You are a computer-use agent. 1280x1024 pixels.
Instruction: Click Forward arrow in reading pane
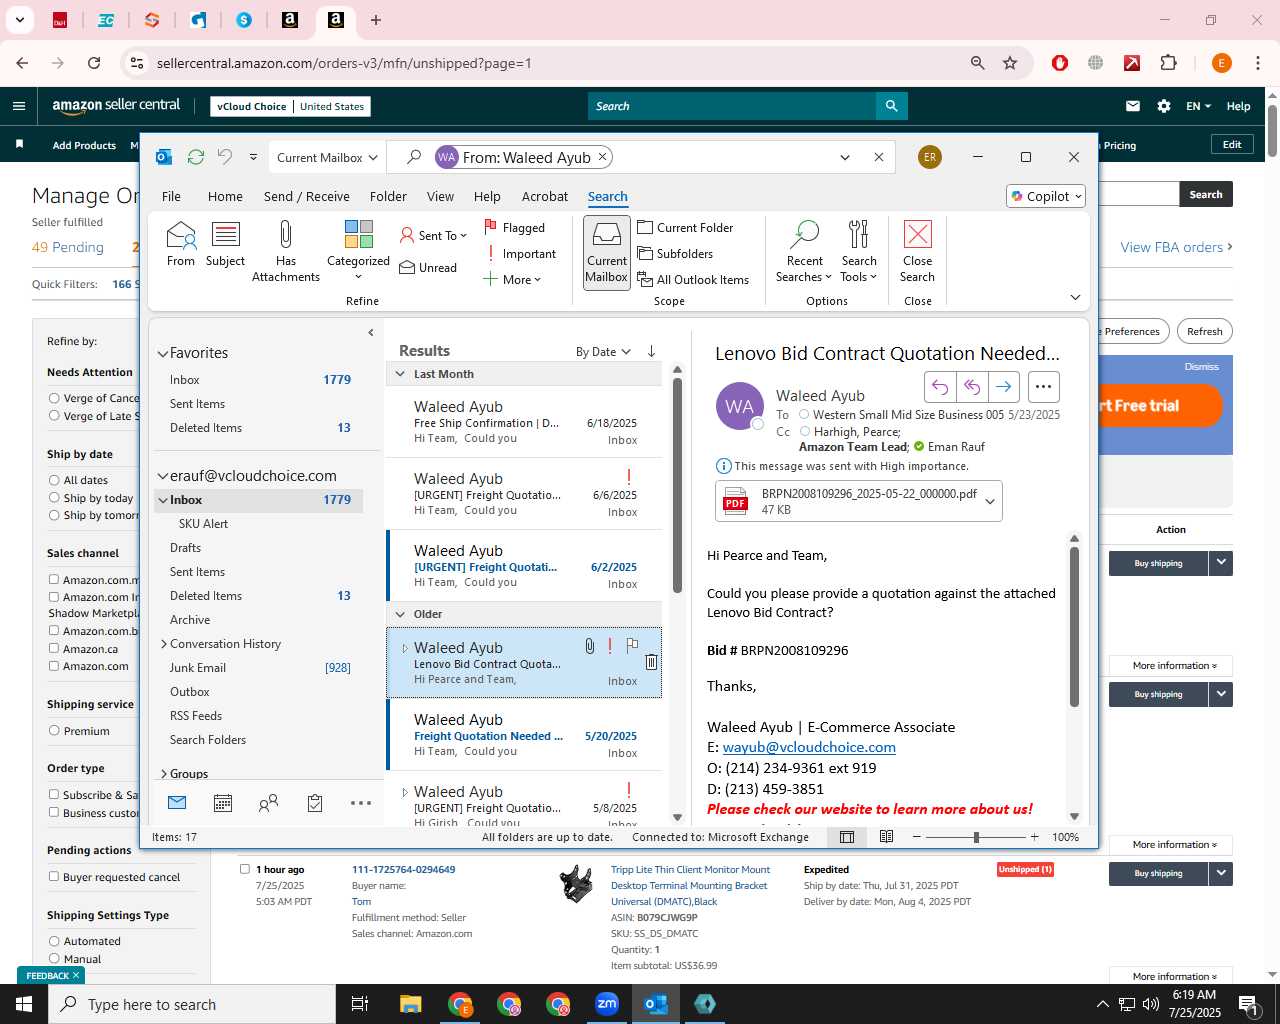click(1004, 387)
